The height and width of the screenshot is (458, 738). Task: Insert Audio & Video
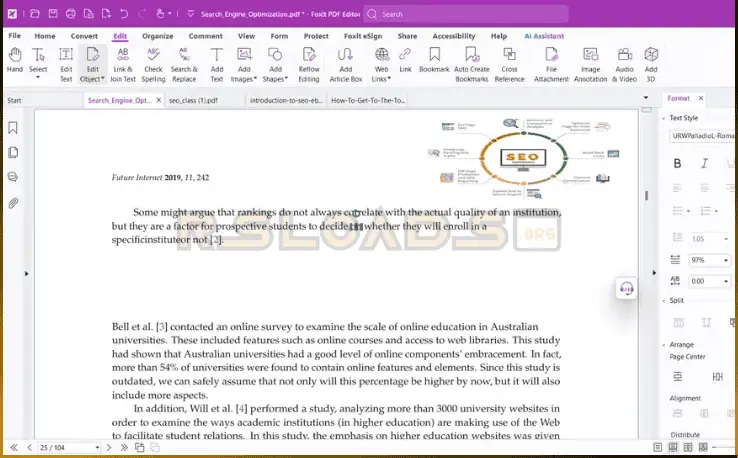625,65
